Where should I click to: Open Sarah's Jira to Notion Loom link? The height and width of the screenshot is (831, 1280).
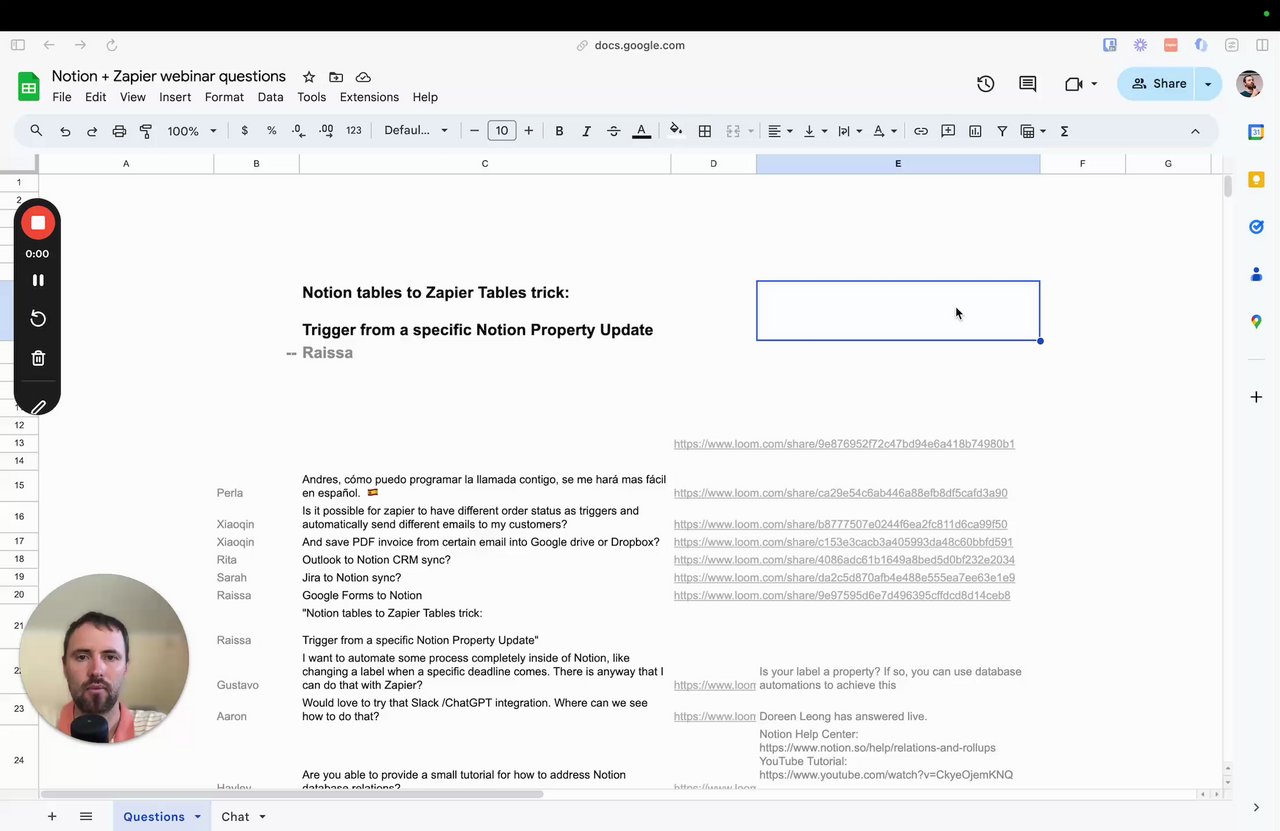[x=844, y=578]
